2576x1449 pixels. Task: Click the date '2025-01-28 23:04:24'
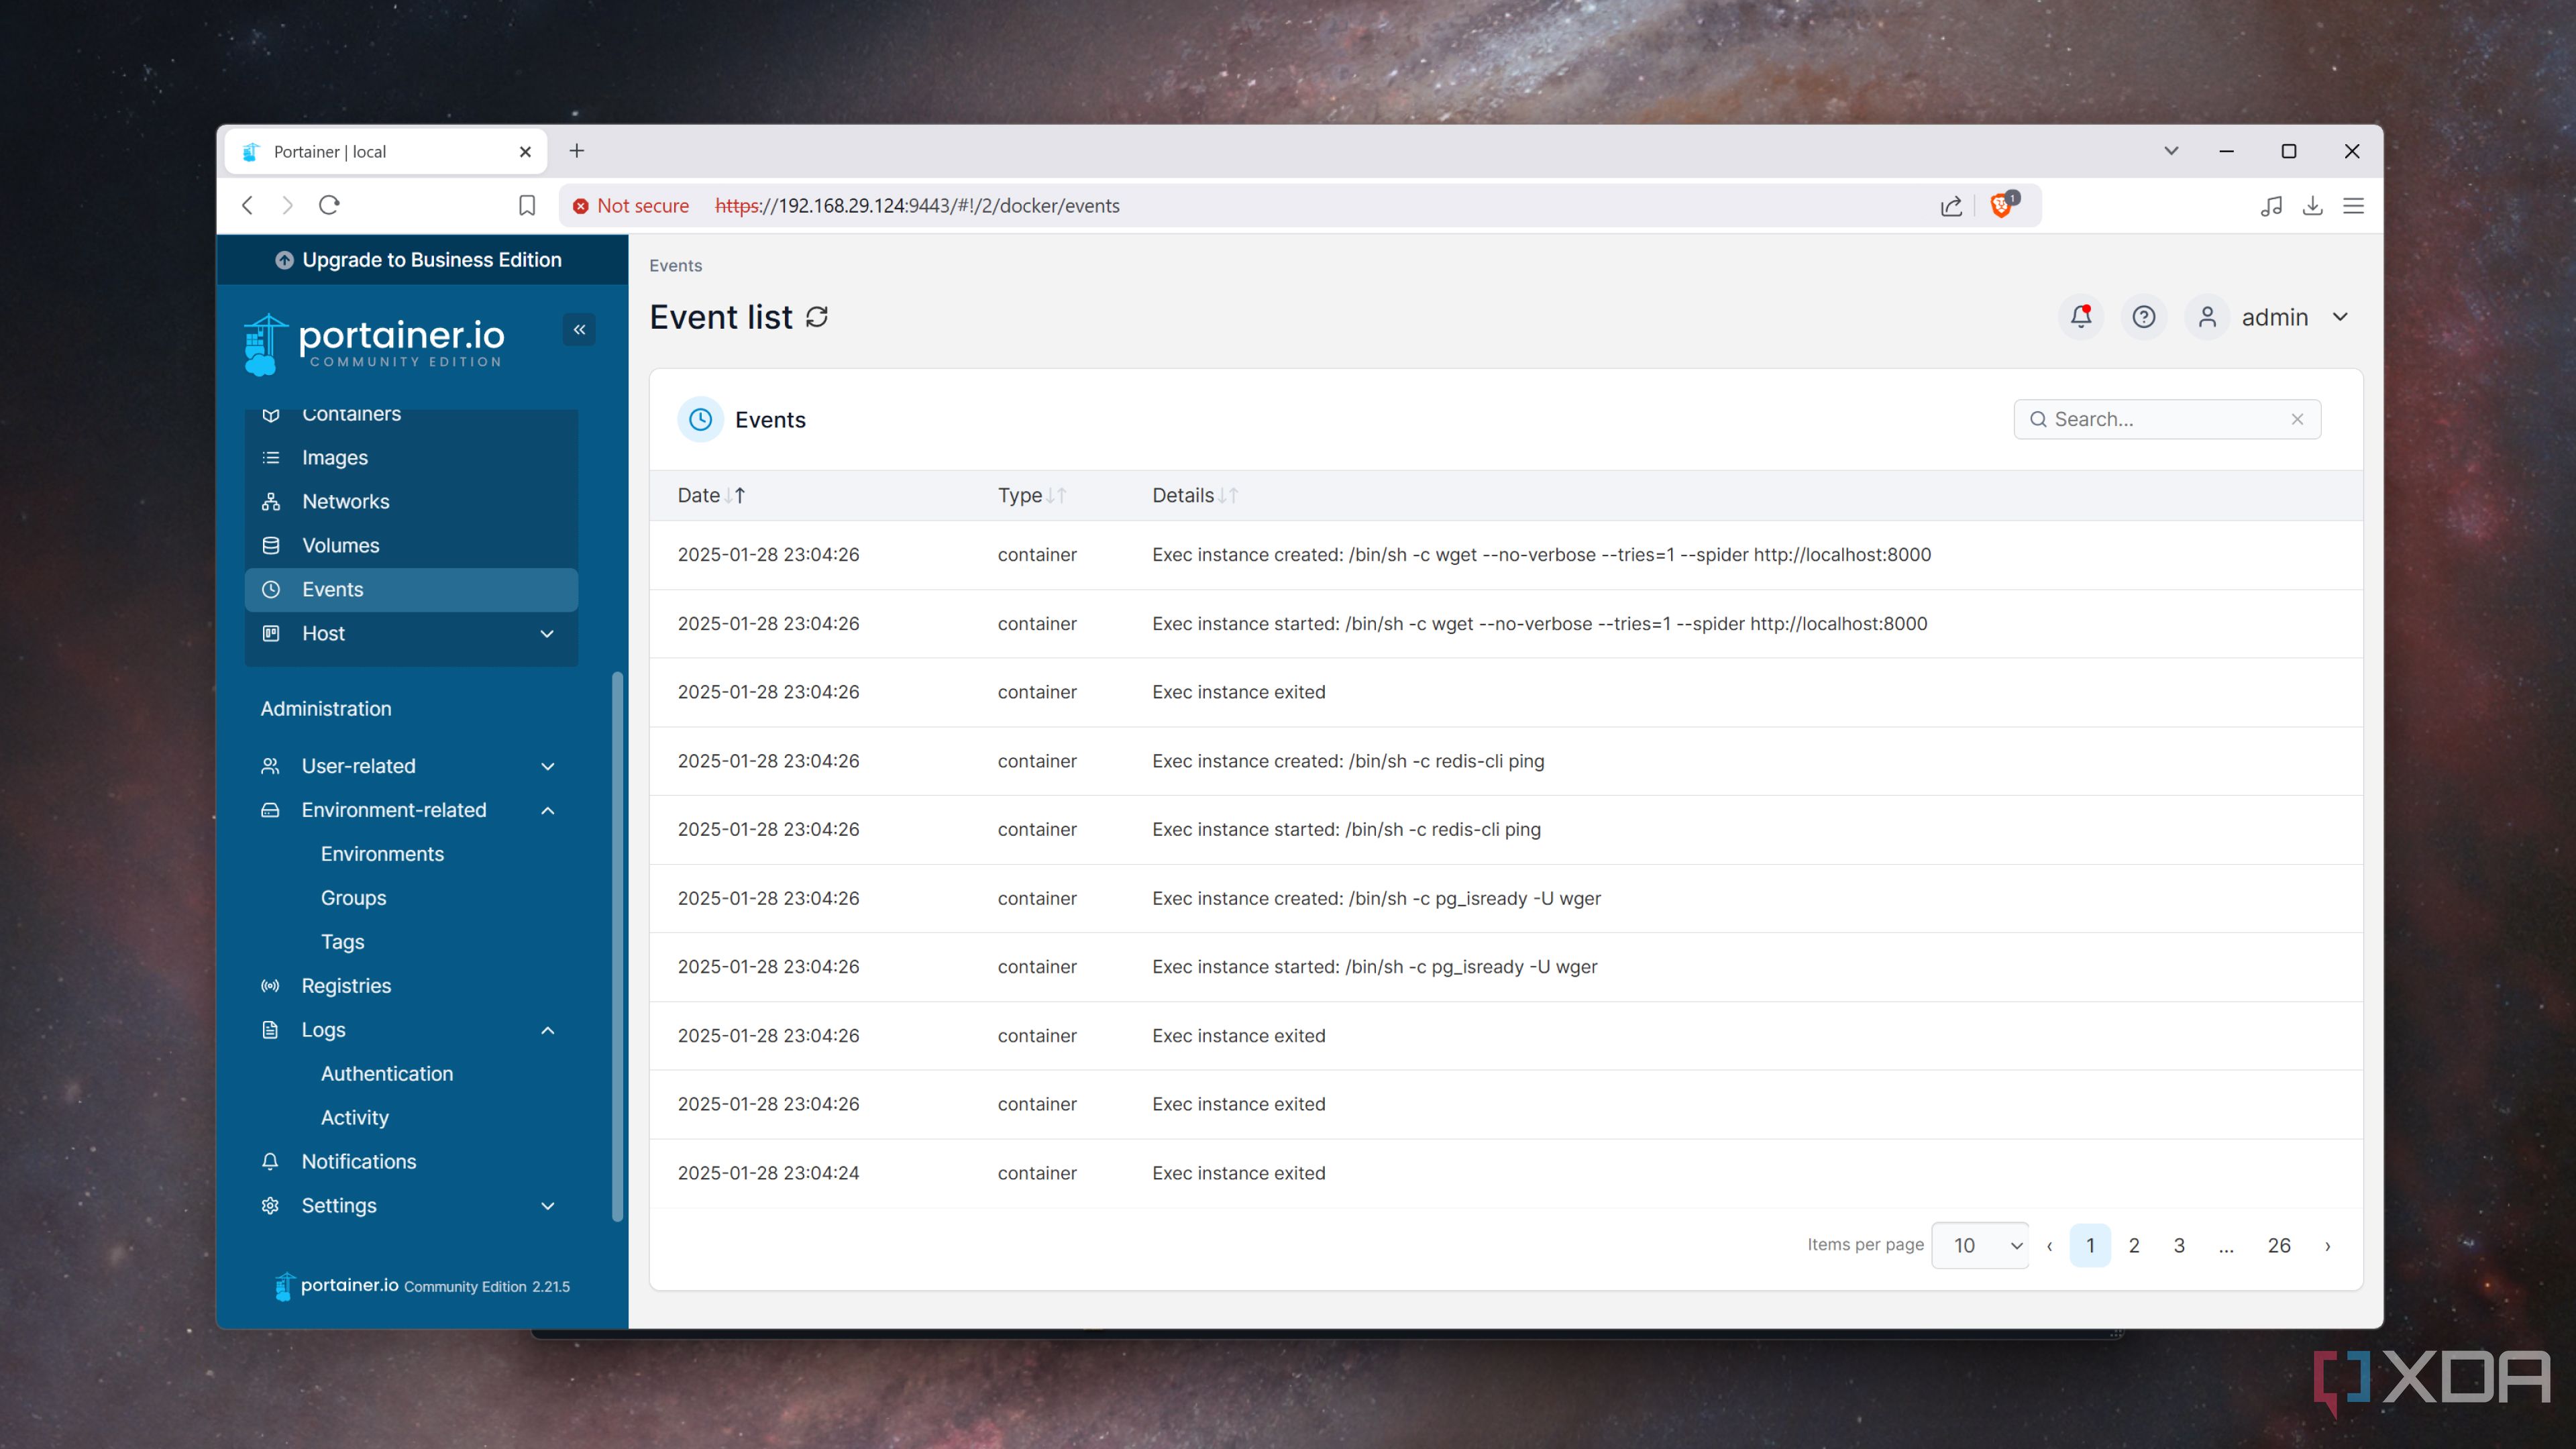tap(768, 1173)
